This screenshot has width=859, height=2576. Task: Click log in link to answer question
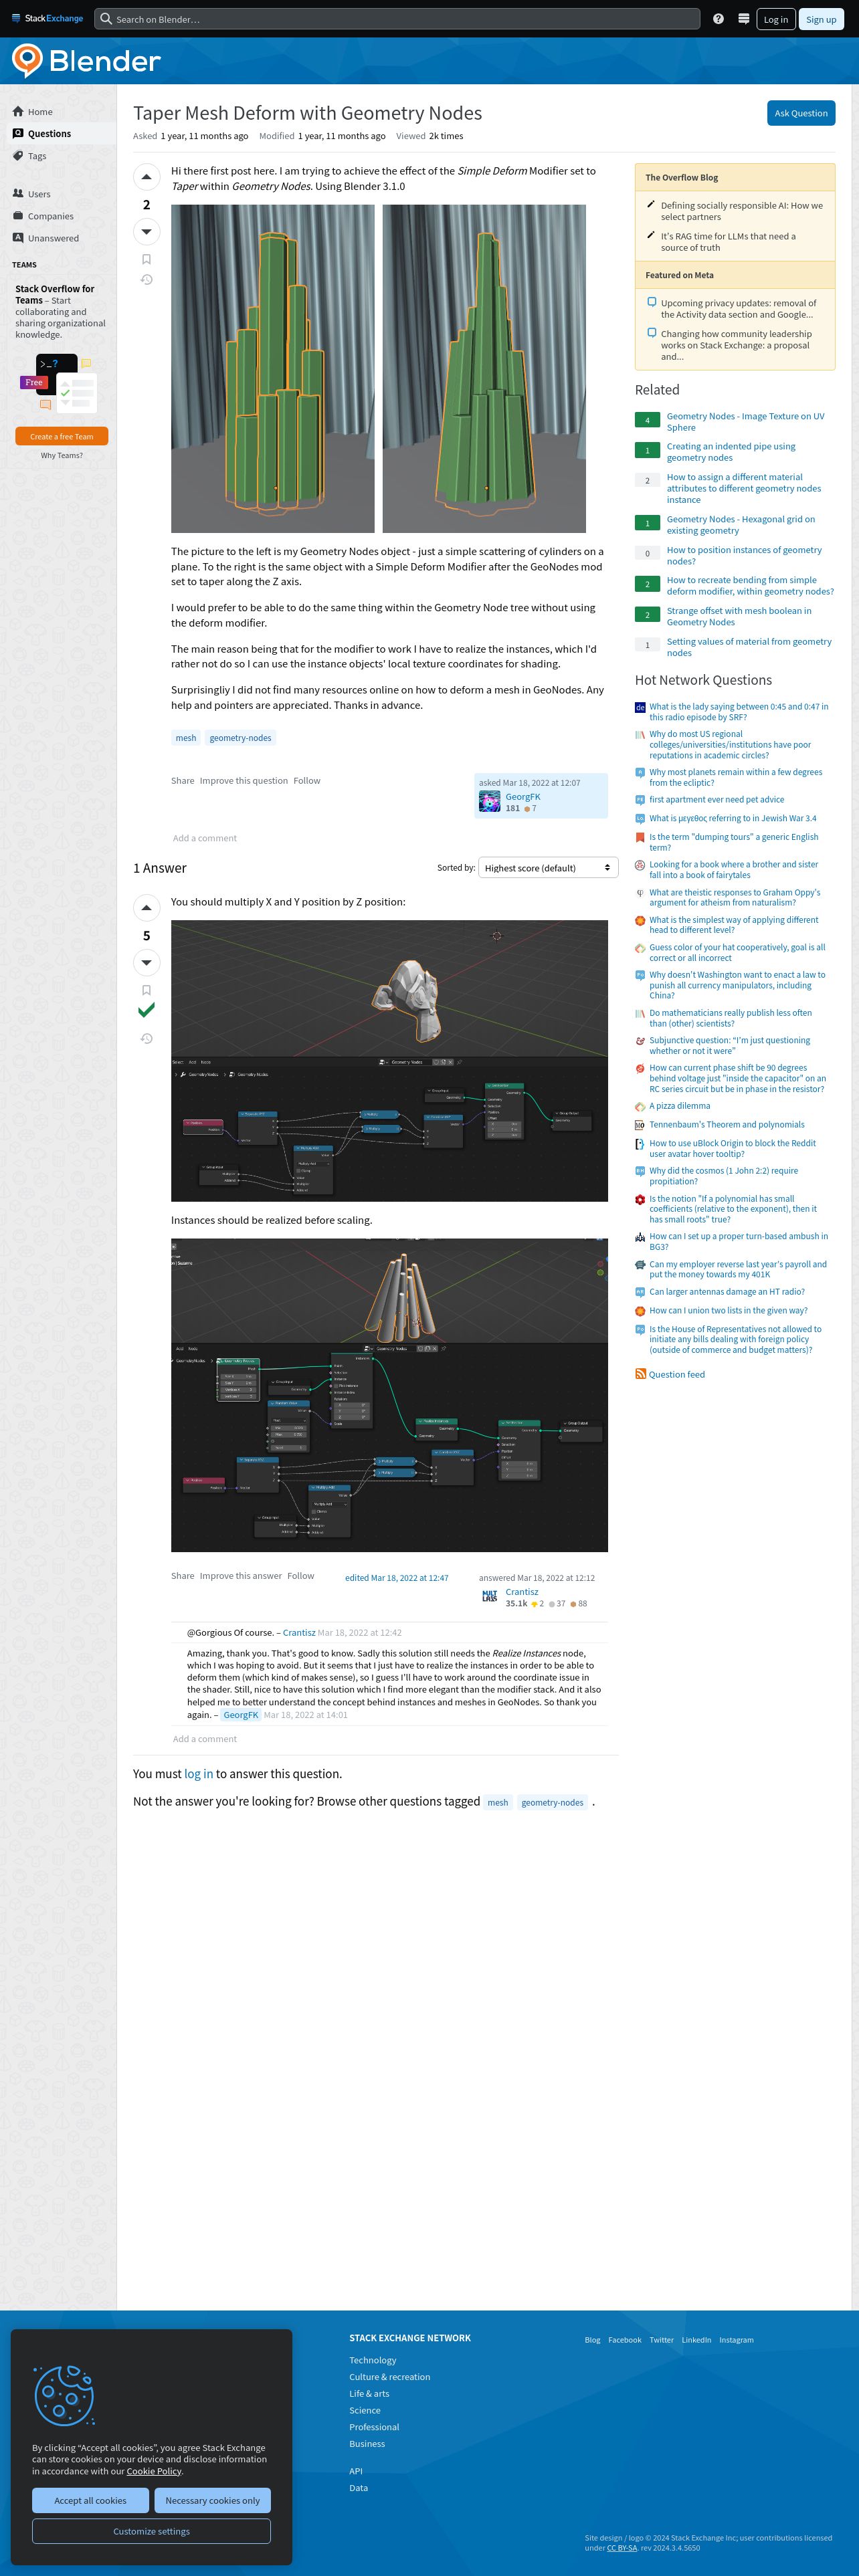click(x=198, y=1774)
